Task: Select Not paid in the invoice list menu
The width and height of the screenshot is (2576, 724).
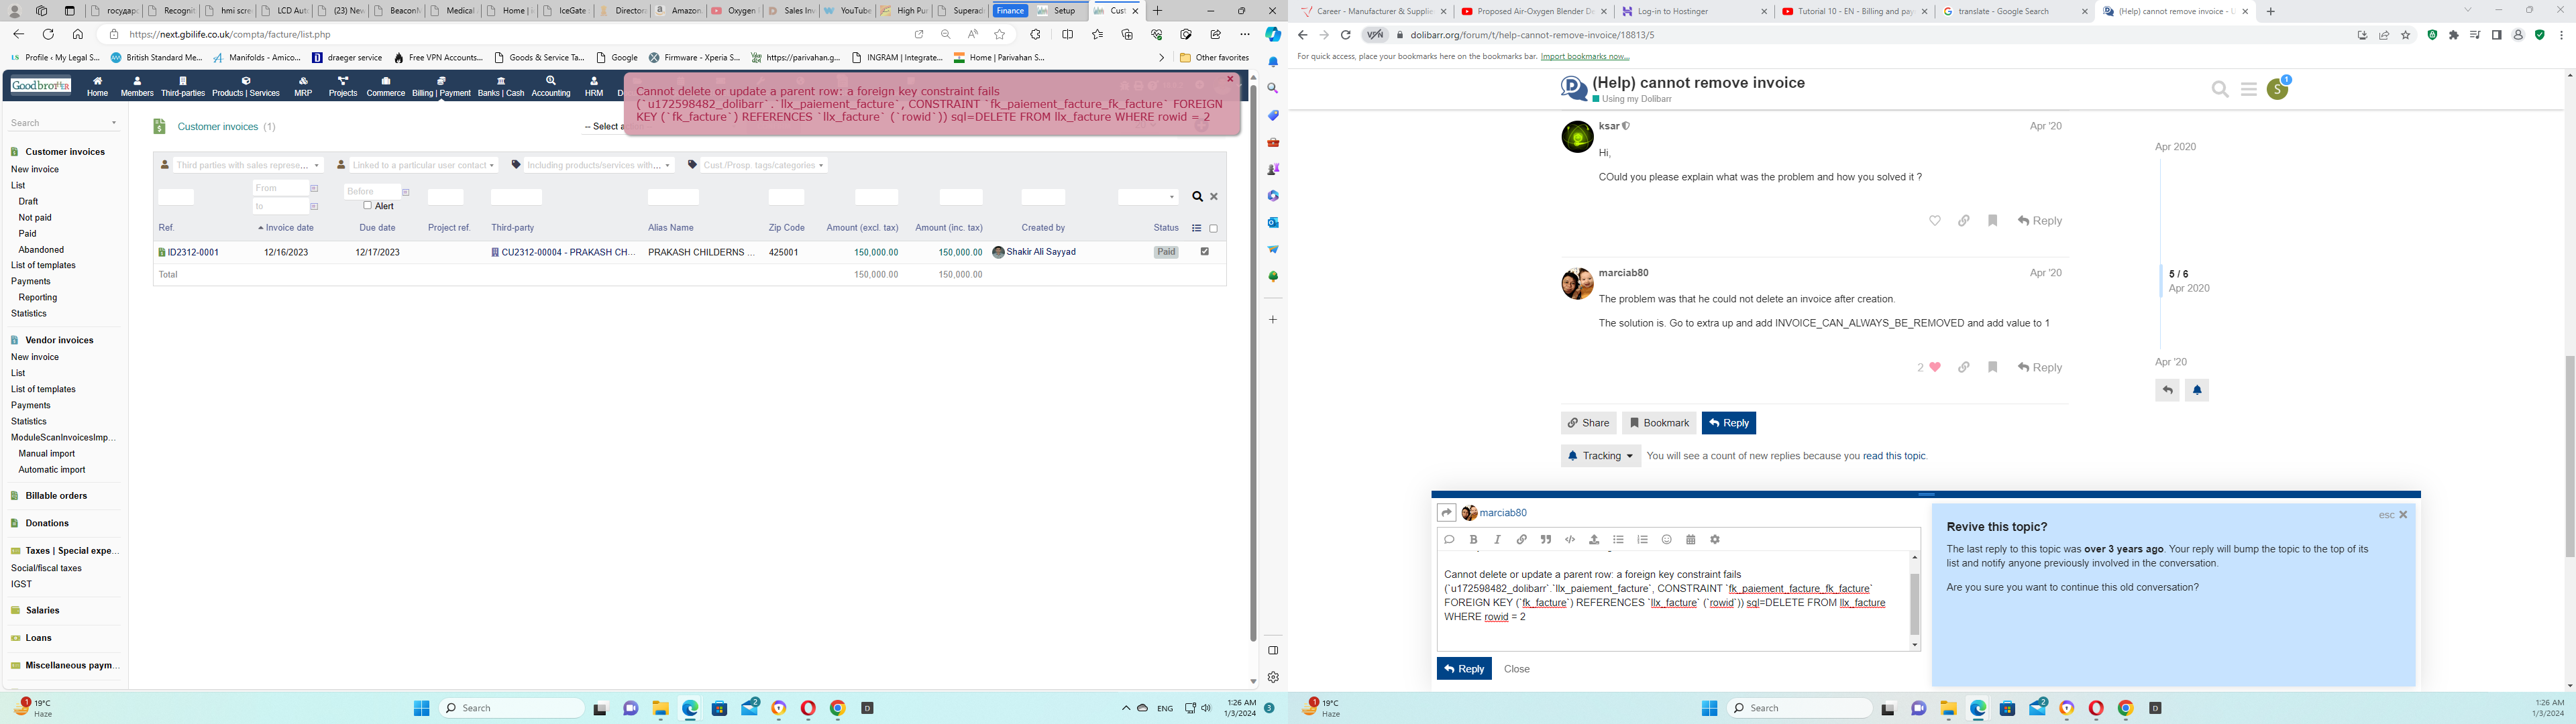Action: pos(35,217)
